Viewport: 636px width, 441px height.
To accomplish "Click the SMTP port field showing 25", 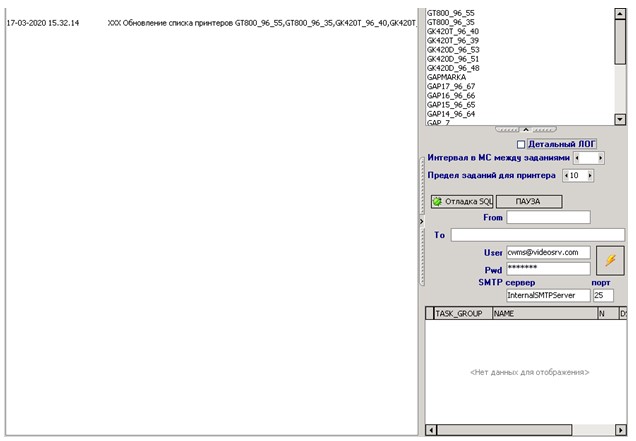I will 603,296.
